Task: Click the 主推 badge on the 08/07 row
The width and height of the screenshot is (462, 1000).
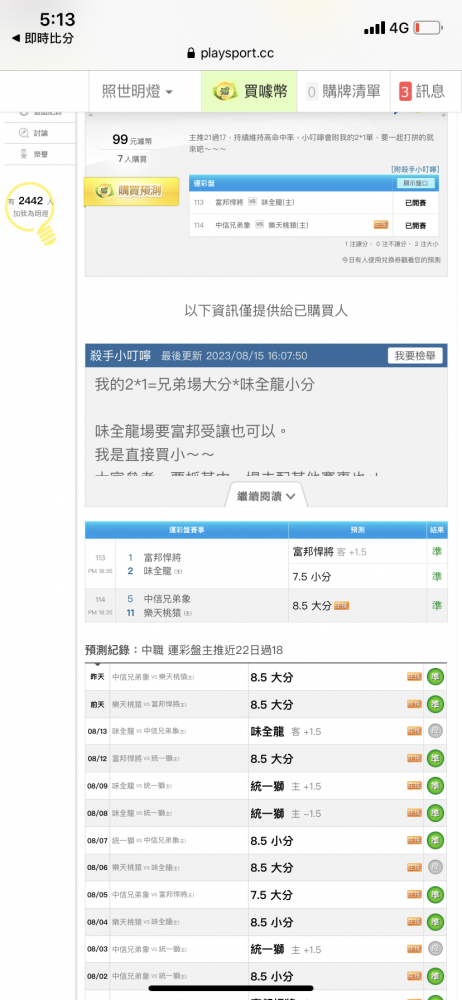Action: (415, 840)
